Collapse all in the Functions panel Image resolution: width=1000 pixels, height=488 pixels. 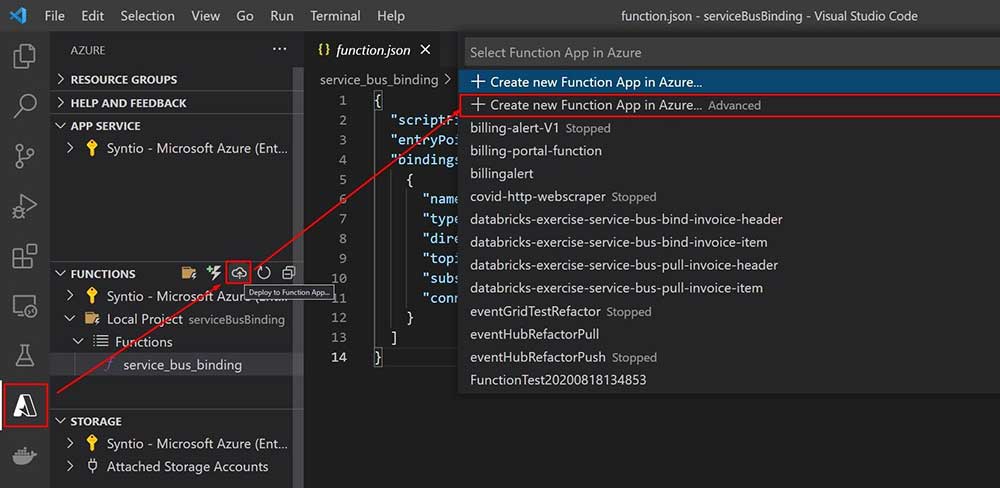click(288, 273)
